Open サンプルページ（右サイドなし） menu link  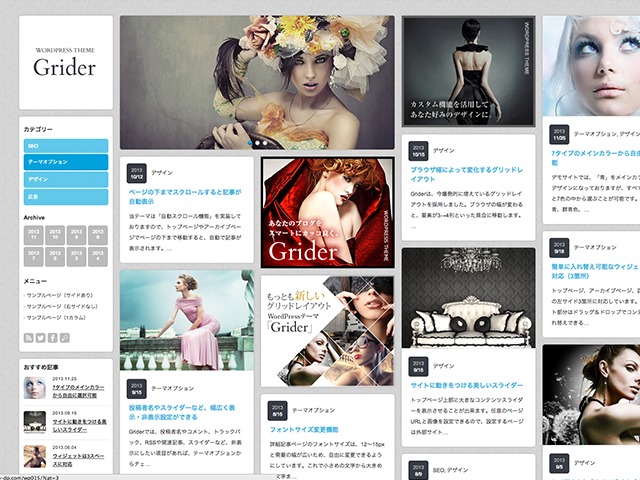[62, 307]
